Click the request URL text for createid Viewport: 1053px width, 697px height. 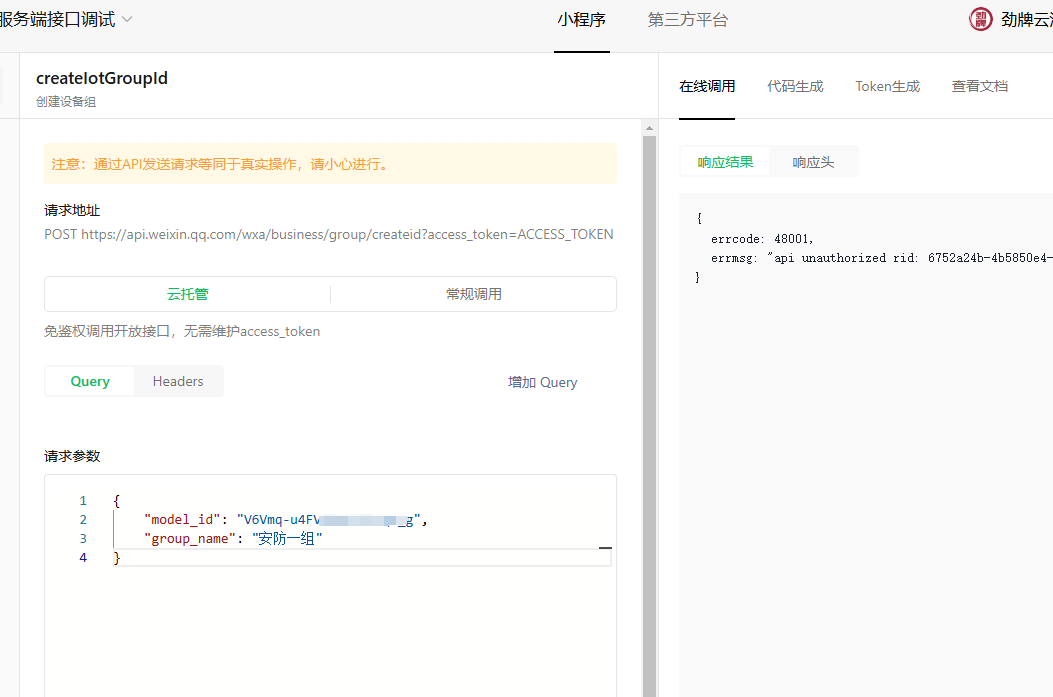[328, 234]
